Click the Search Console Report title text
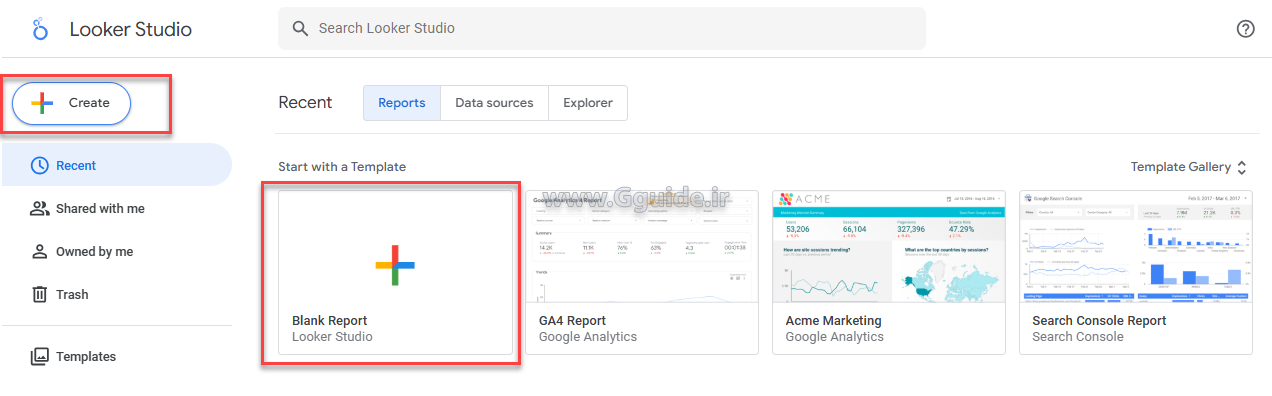The height and width of the screenshot is (396, 1272). pyautogui.click(x=1099, y=321)
